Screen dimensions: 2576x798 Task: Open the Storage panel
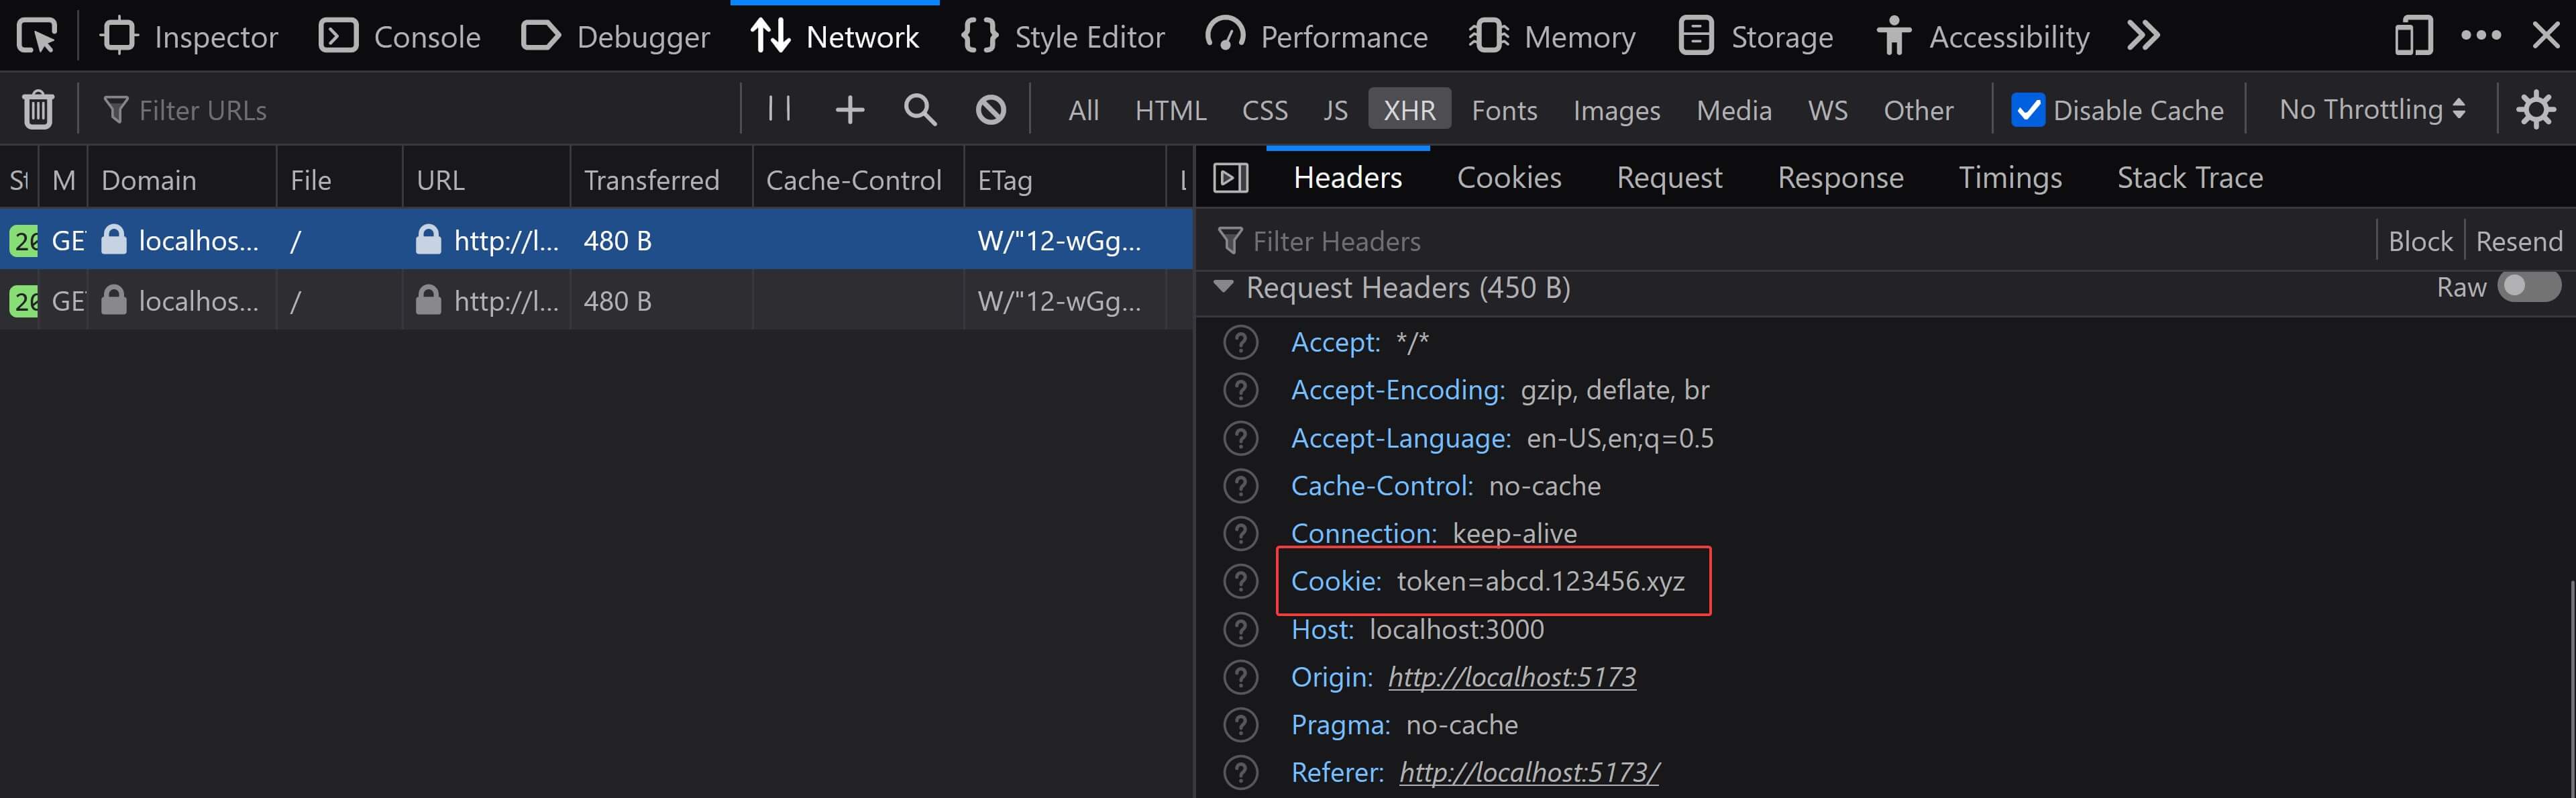tap(1755, 36)
